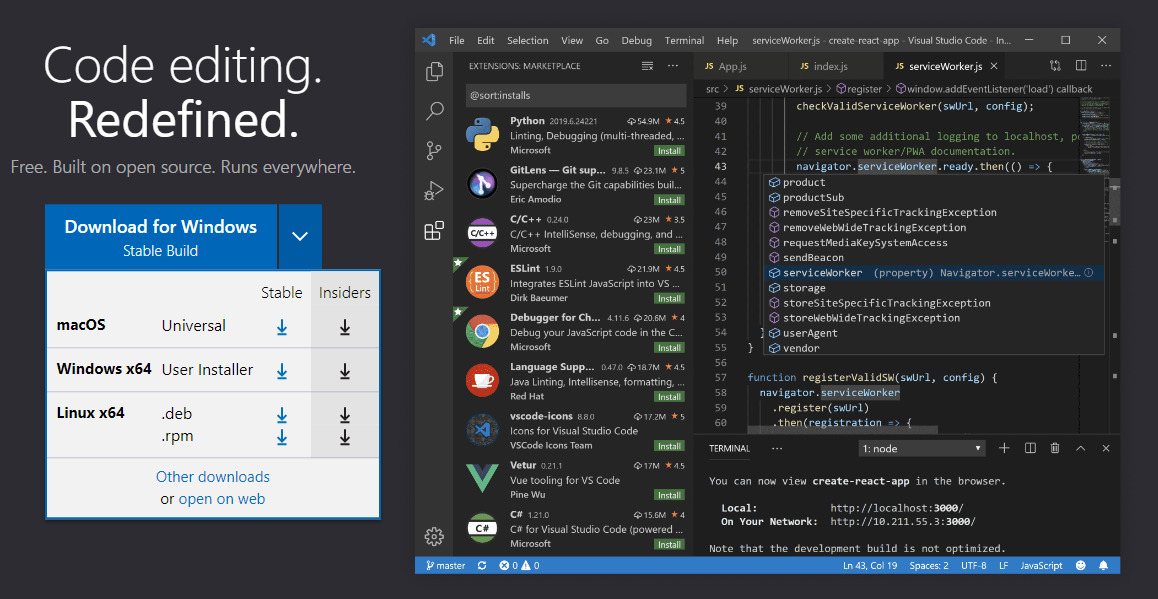
Task: Click Download for Windows Stable Build button
Action: point(160,236)
